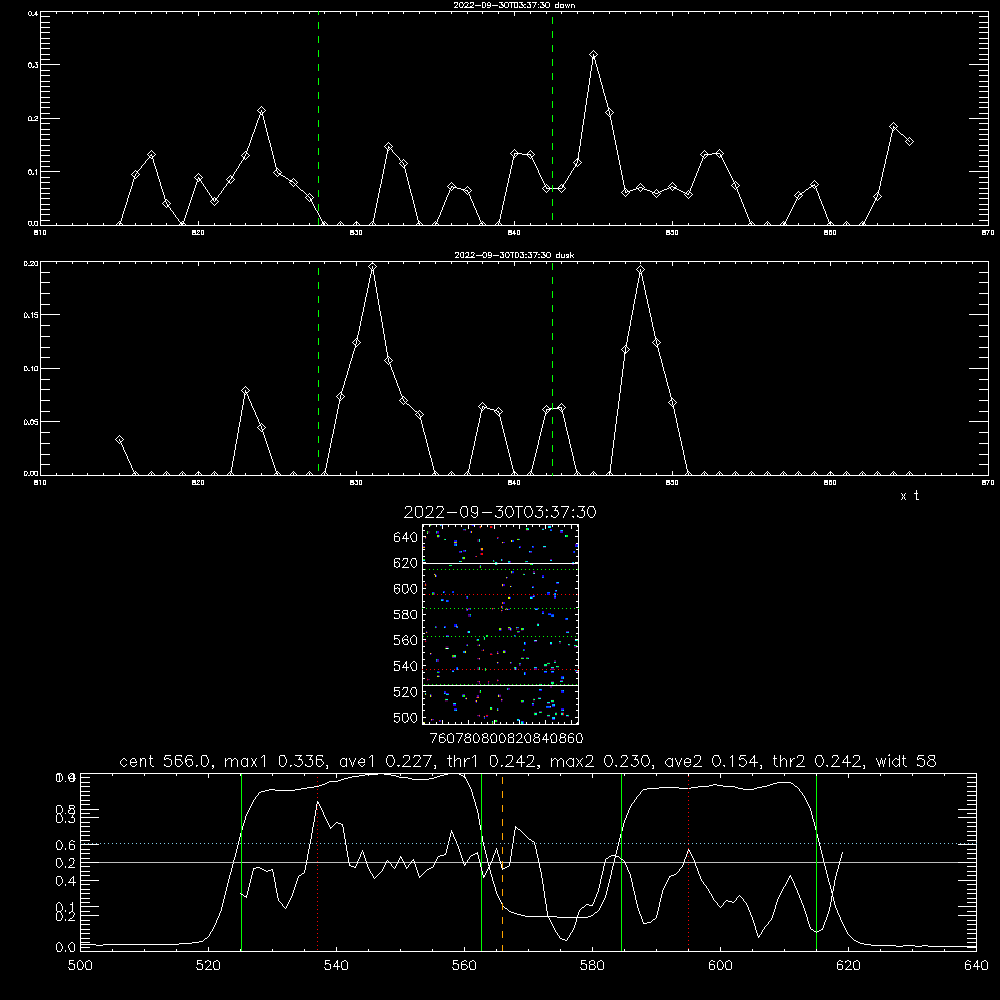This screenshot has height=1000, width=1000.
Task: Click the 560 y-axis label of scatter image
Action: [x=406, y=640]
